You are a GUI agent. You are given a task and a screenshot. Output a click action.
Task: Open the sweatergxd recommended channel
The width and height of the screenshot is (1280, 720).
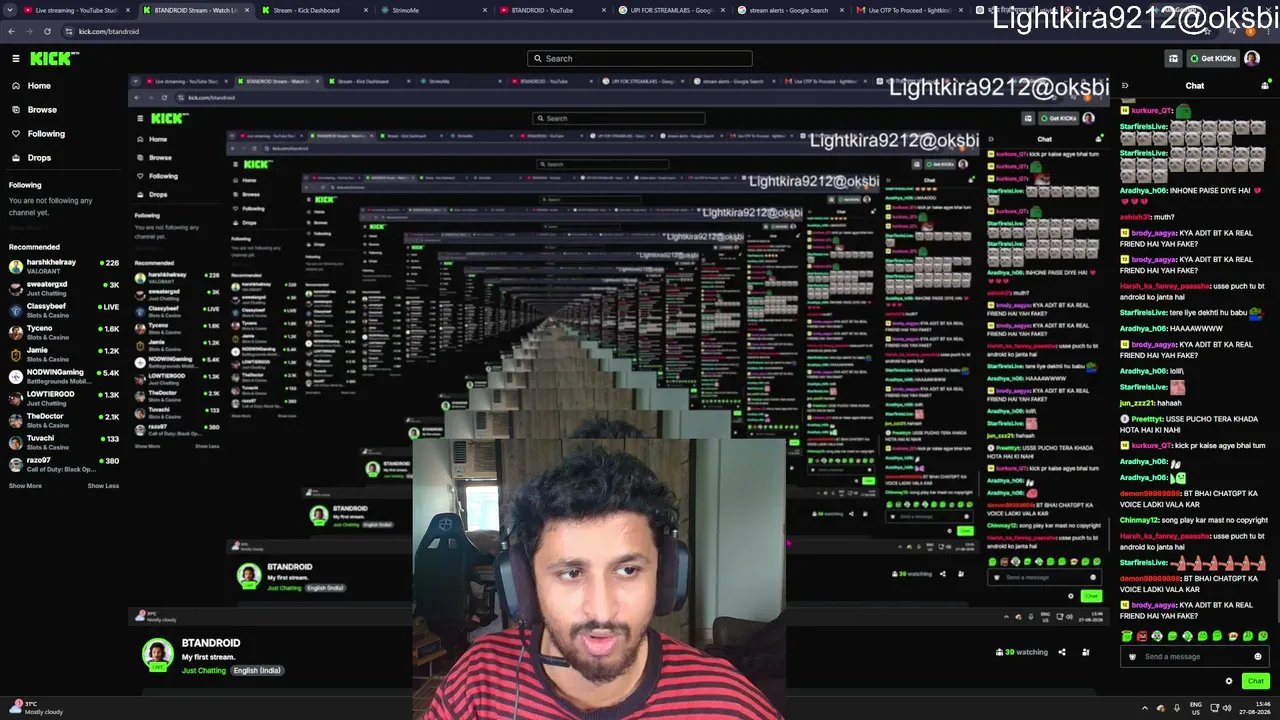64,288
